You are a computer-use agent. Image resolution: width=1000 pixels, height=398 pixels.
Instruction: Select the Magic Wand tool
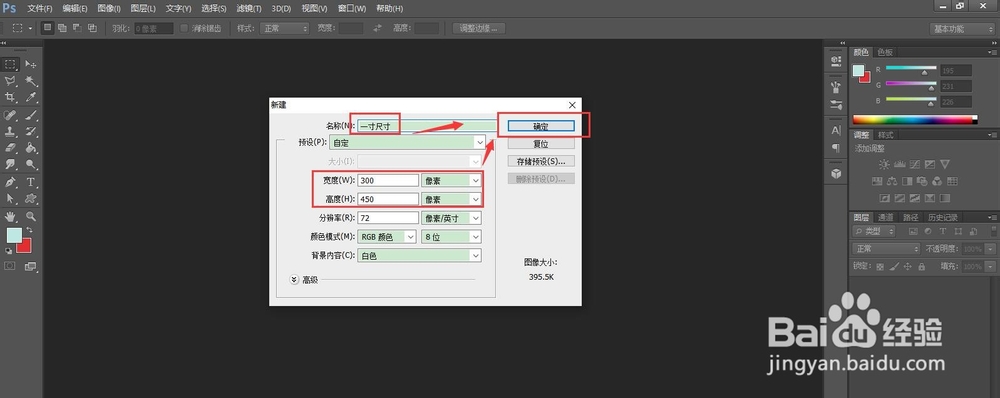click(x=31, y=81)
